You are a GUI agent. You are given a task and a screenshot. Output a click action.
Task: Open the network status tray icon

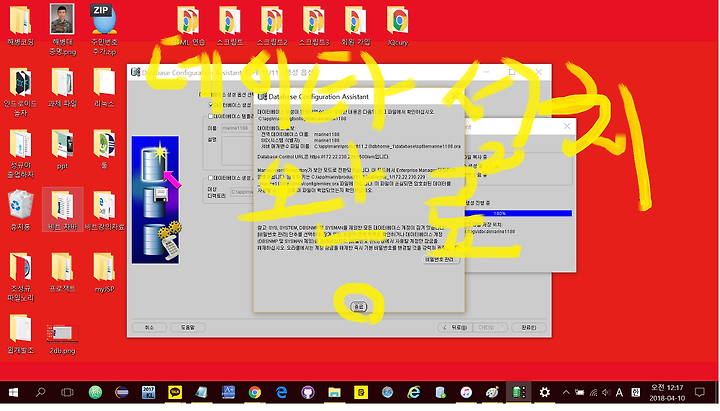click(593, 393)
